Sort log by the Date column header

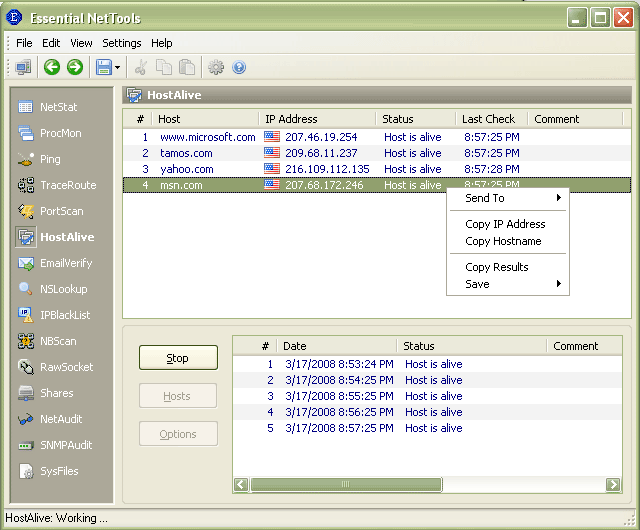[x=337, y=346]
